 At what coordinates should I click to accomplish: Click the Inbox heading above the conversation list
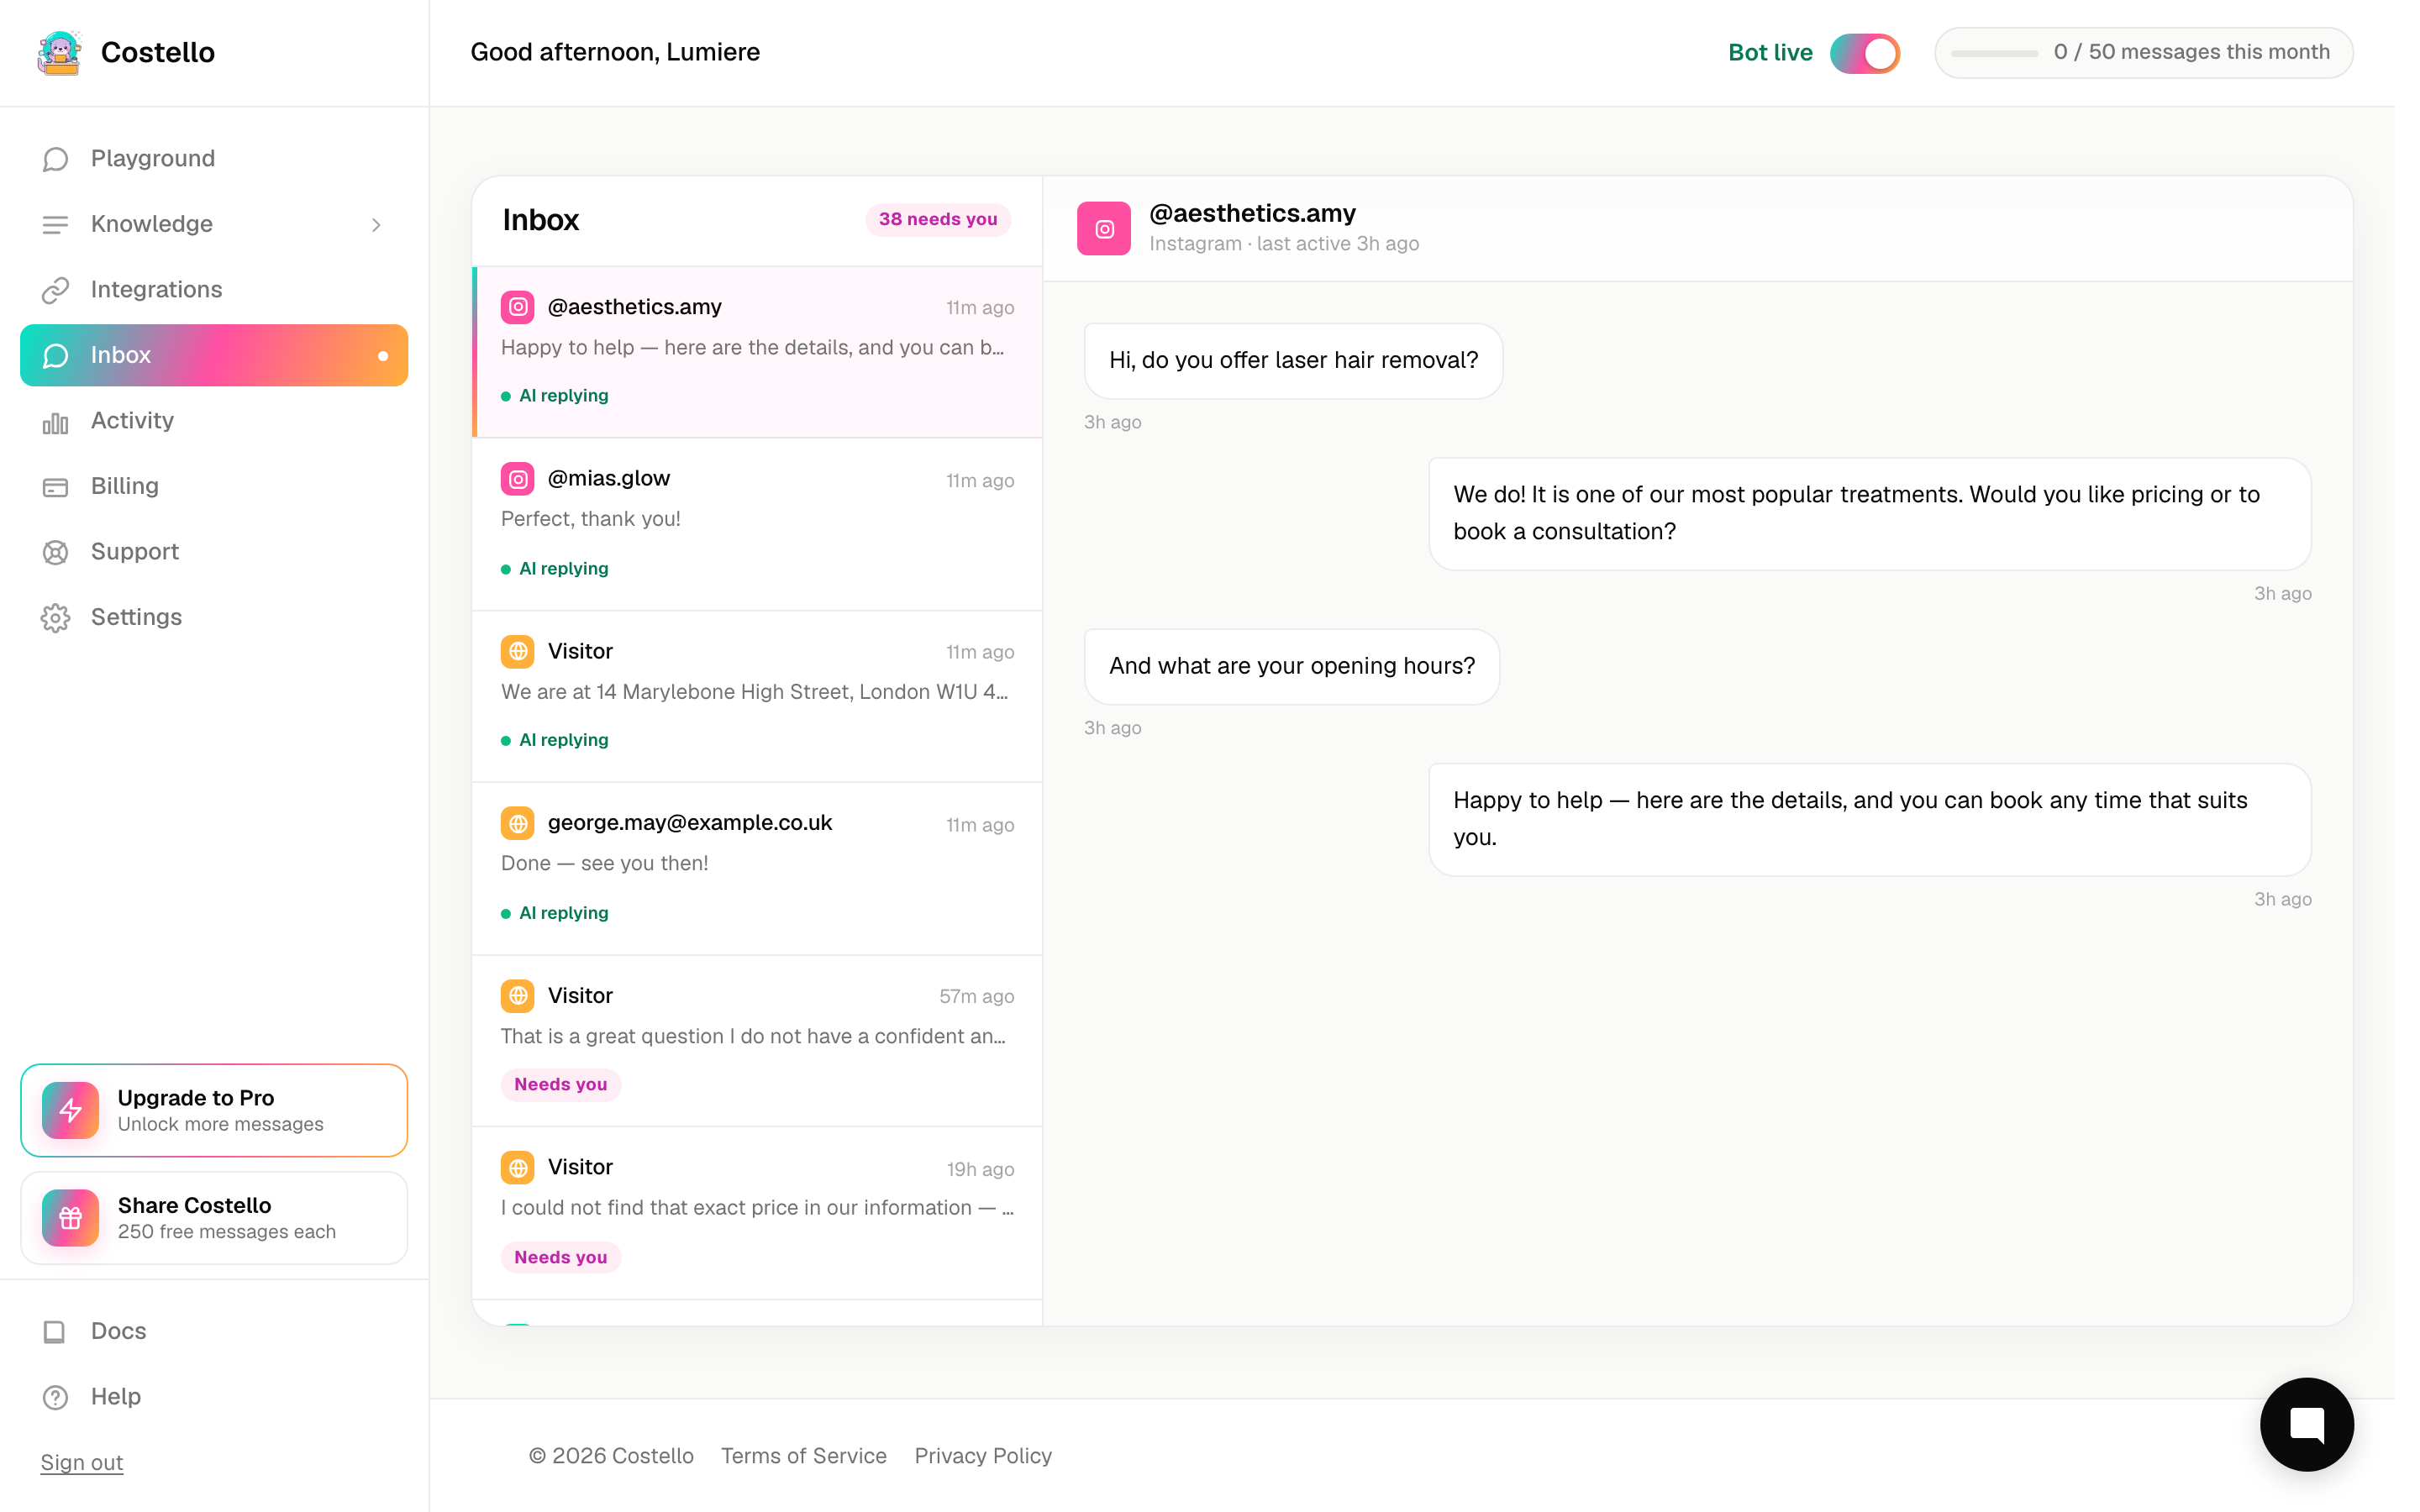(541, 220)
